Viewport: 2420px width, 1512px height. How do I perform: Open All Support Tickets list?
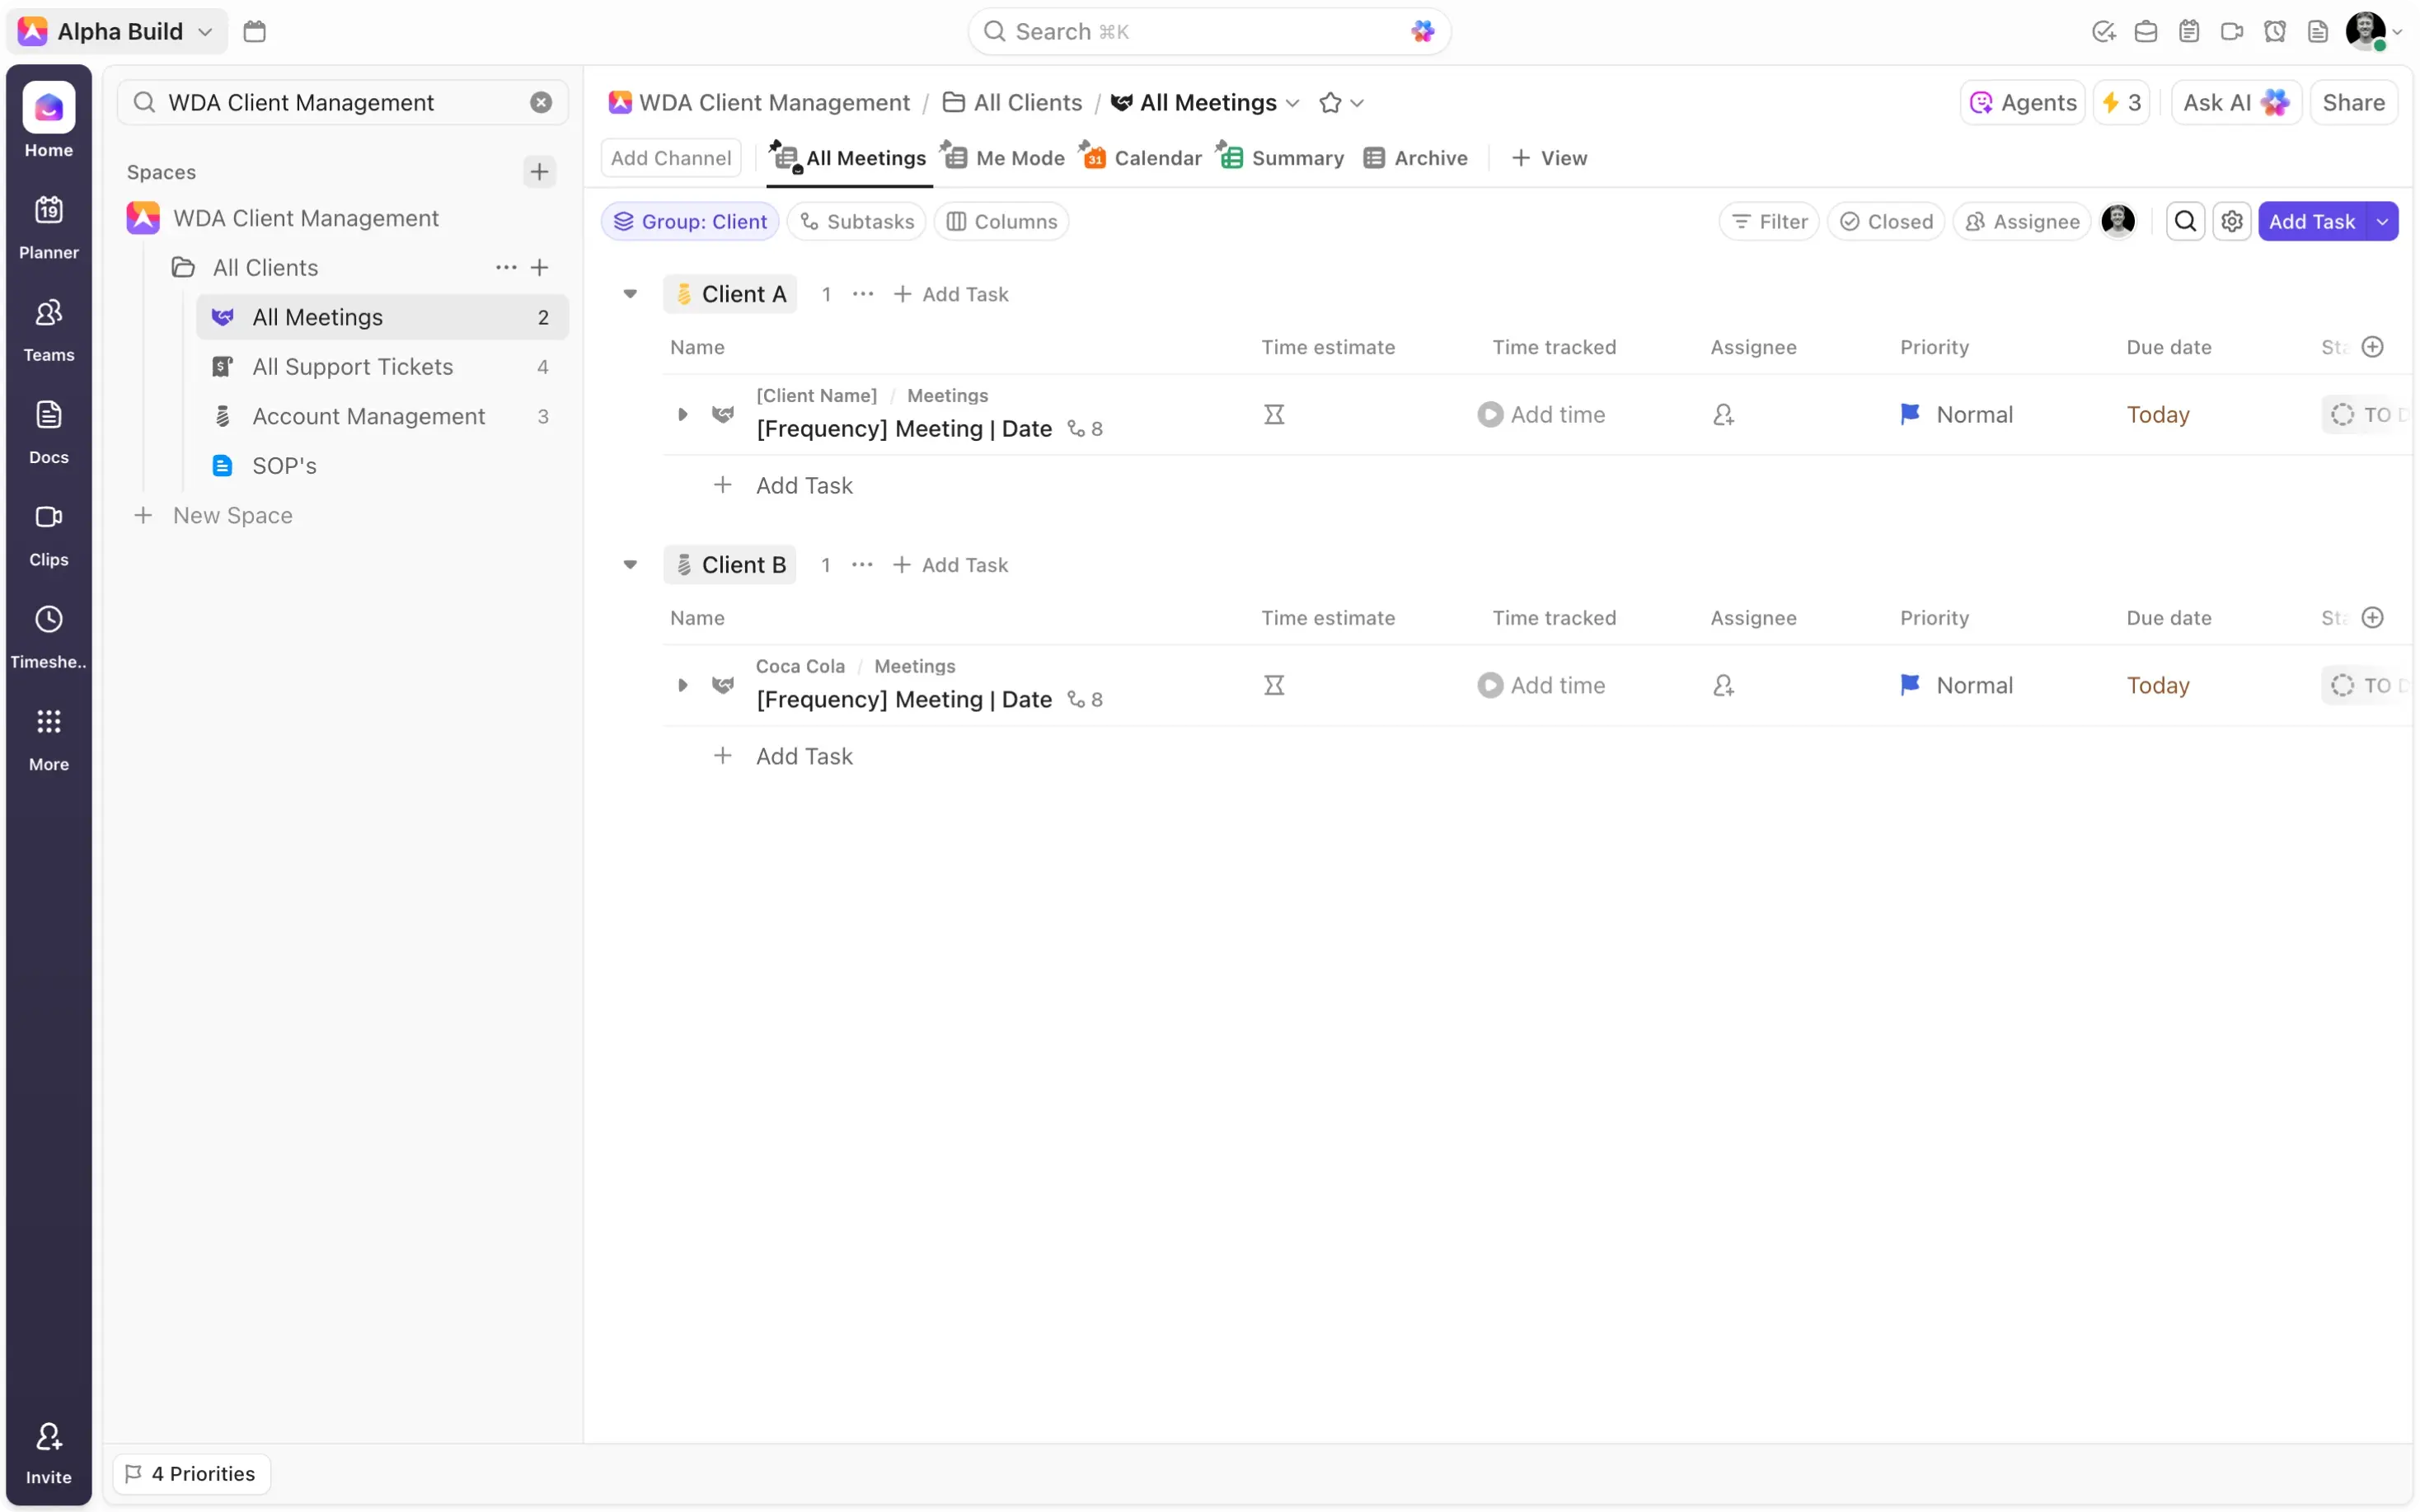[352, 367]
